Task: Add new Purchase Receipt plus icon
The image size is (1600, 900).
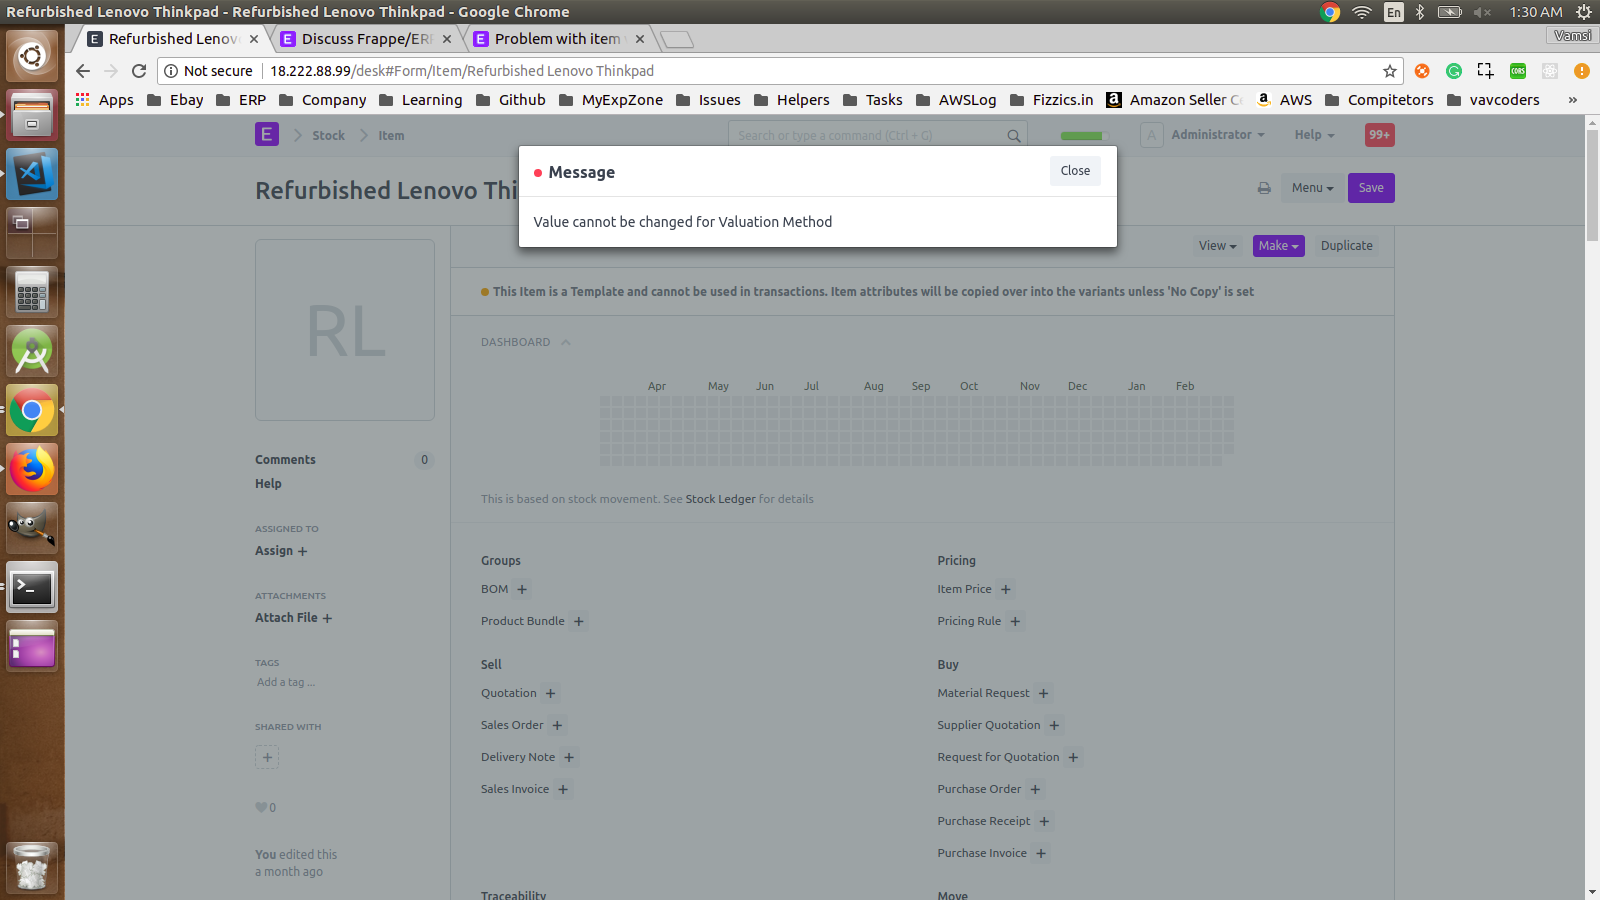Action: tap(1044, 822)
